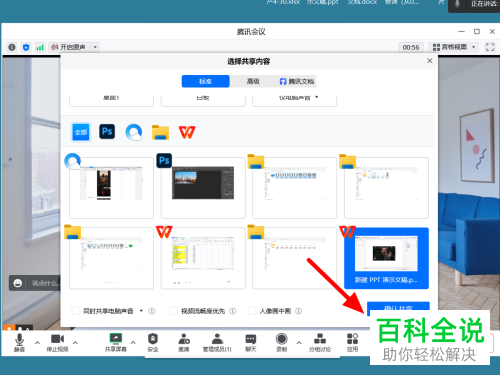Check 人像画中画 checkbox
The height and width of the screenshot is (375, 500).
click(252, 311)
